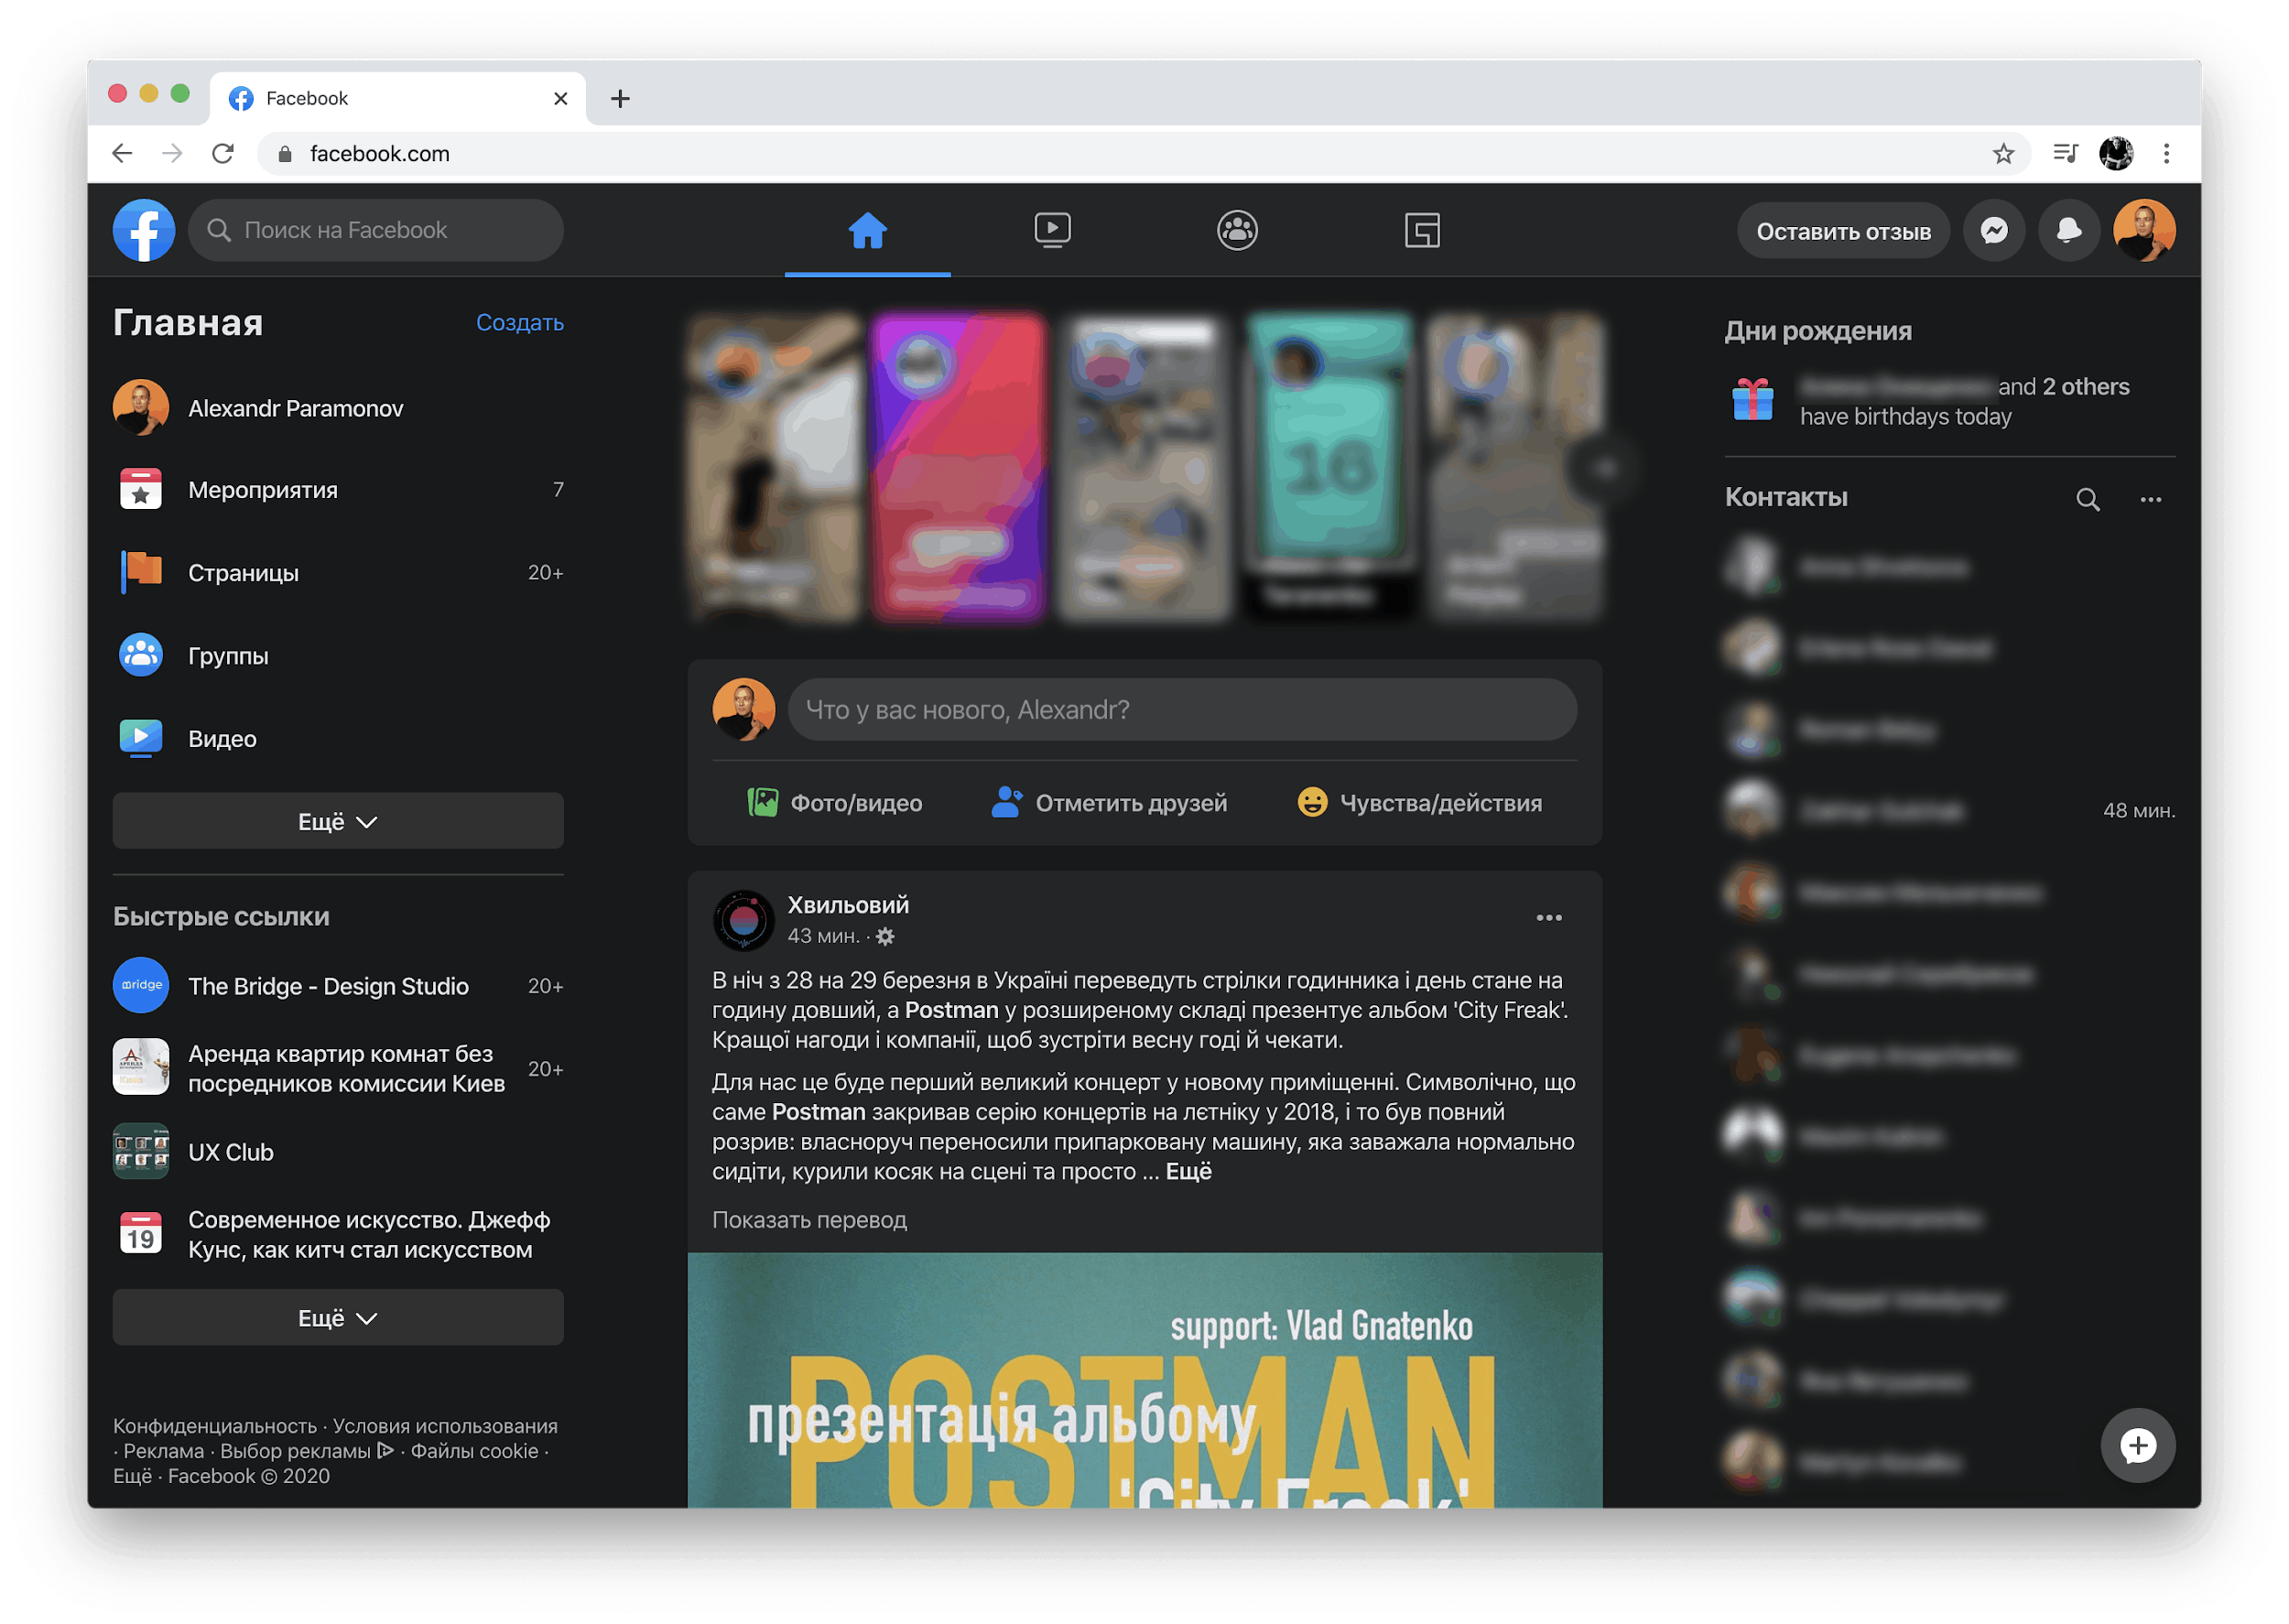Open the browser media control icon

pyautogui.click(x=2064, y=153)
